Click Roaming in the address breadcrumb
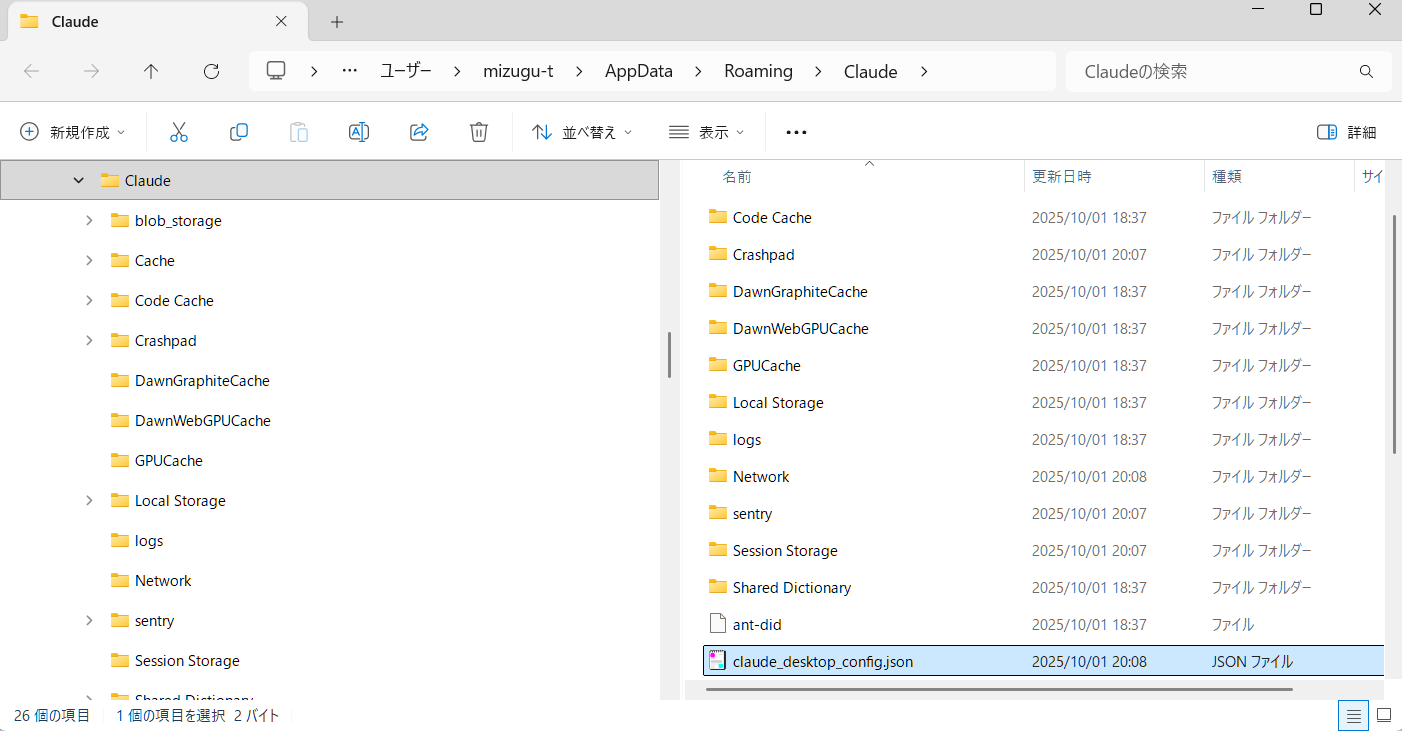Screen dimensions: 1402x731 758,71
